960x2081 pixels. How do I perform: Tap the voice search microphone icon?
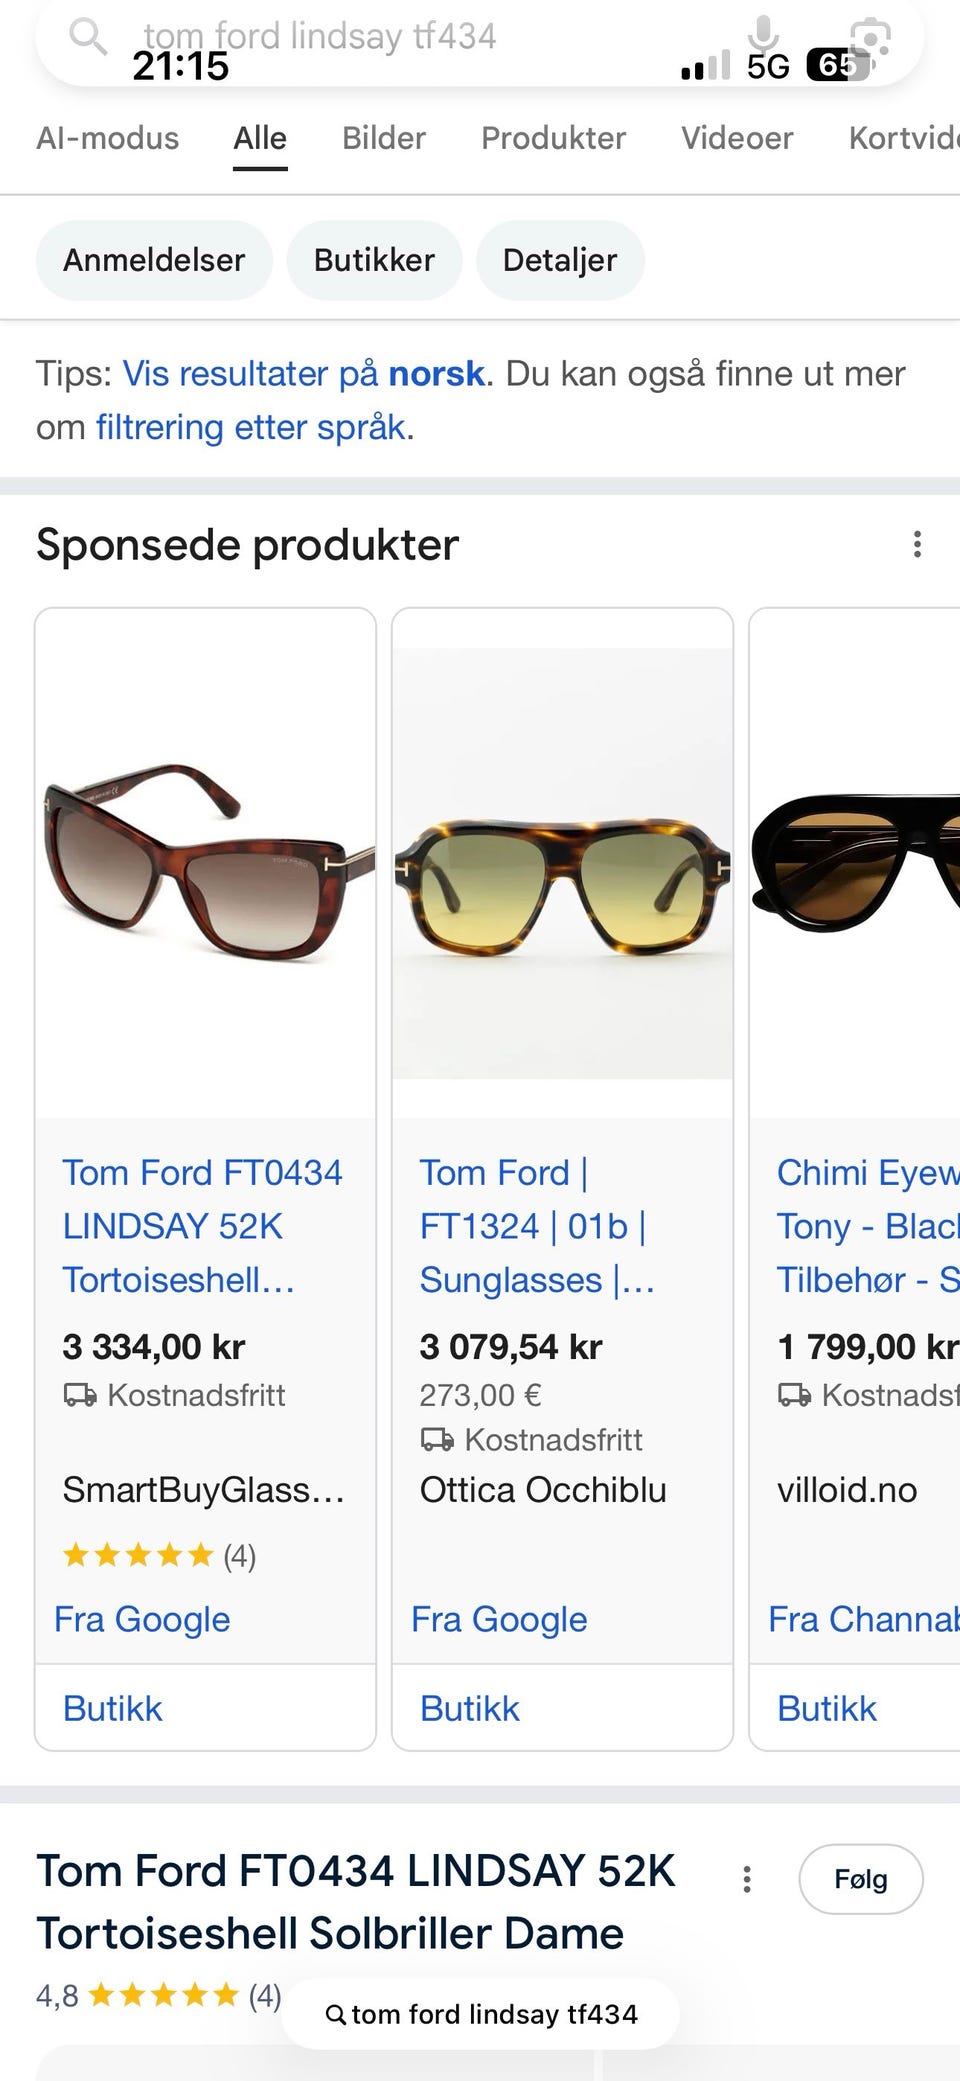coord(763,37)
